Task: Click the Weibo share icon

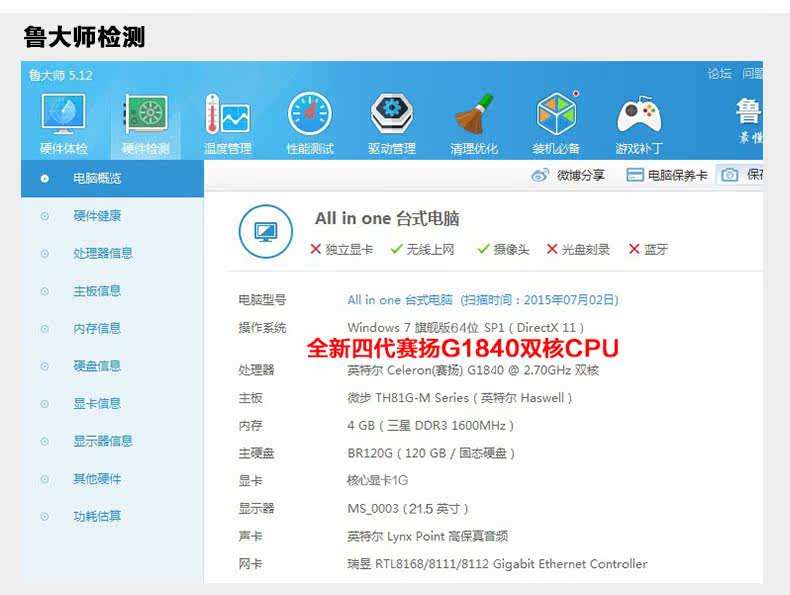Action: (540, 175)
